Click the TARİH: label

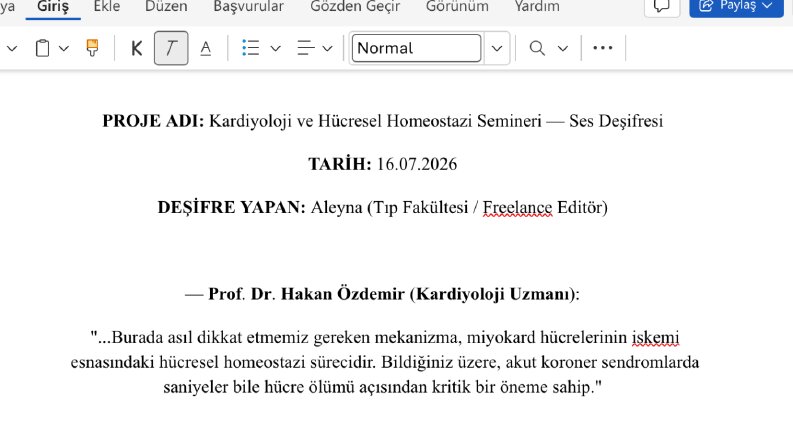pyautogui.click(x=340, y=164)
